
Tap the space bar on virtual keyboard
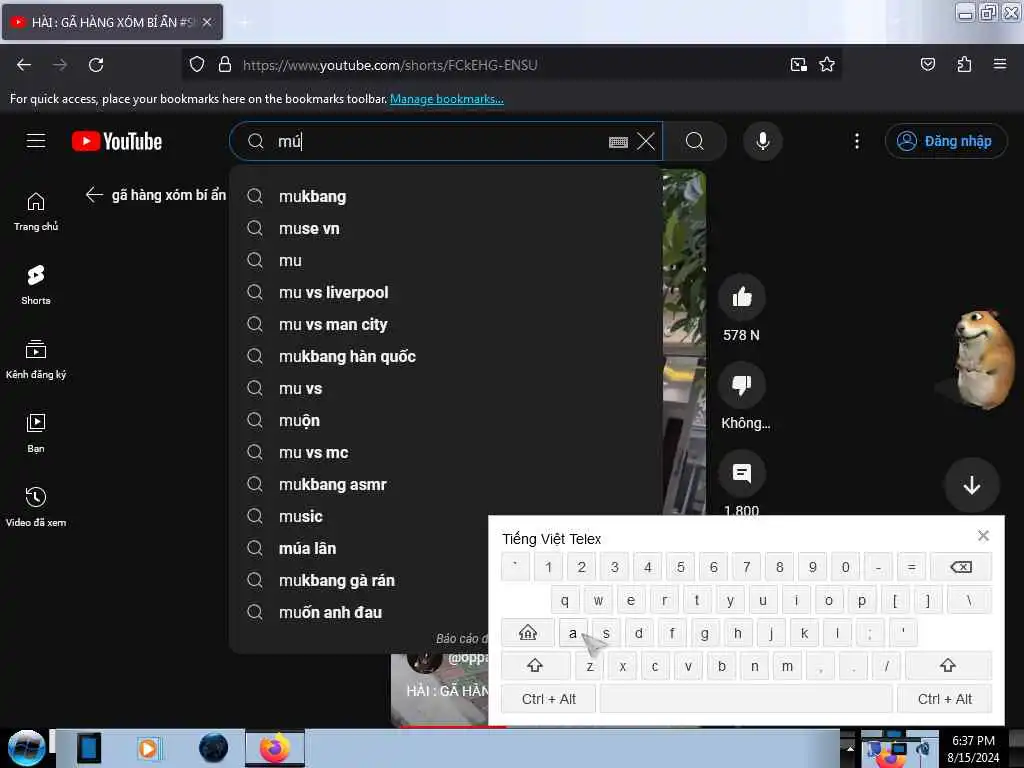(x=746, y=699)
